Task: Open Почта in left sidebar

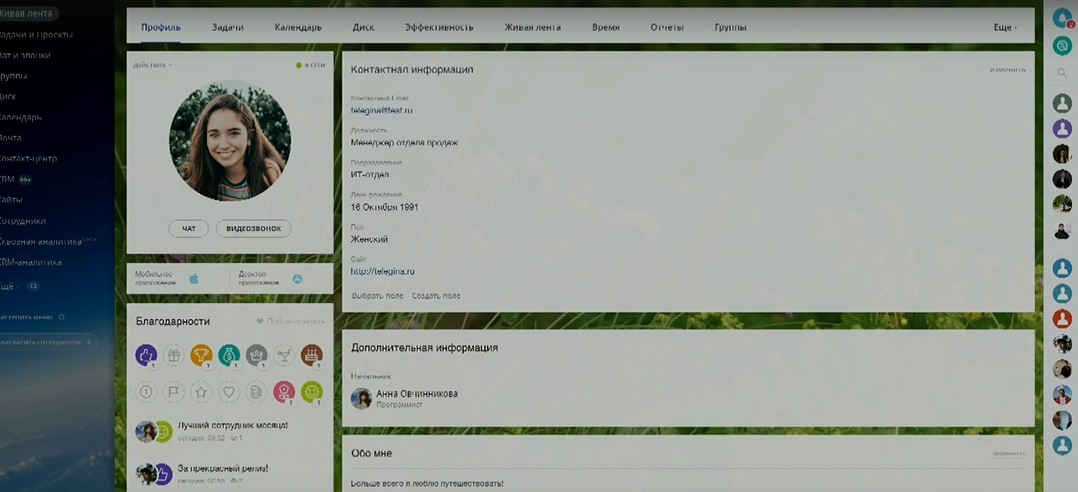Action: pyautogui.click(x=10, y=138)
